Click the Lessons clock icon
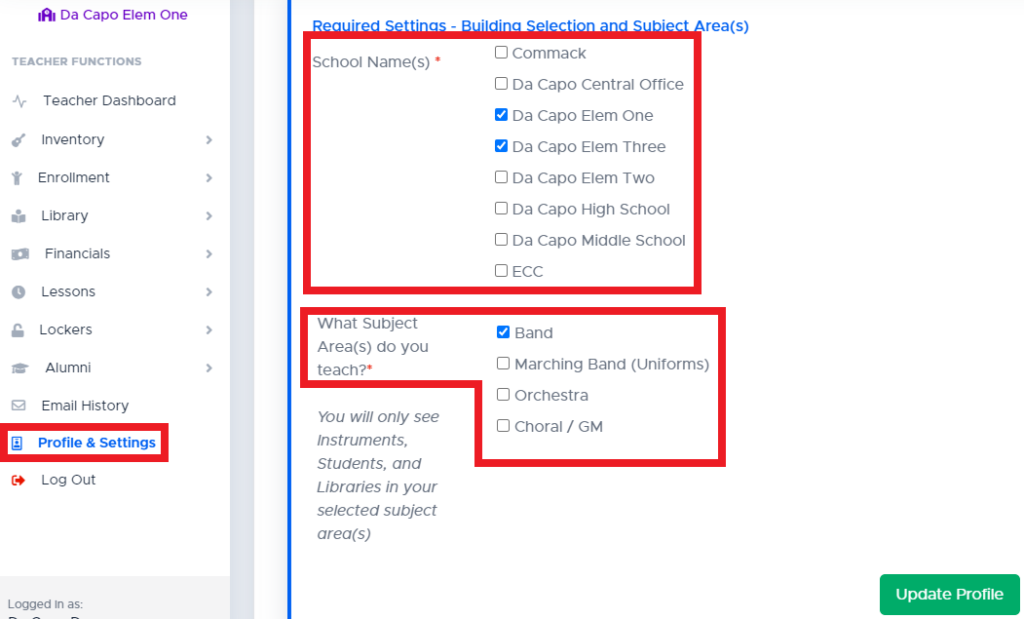 tap(19, 292)
